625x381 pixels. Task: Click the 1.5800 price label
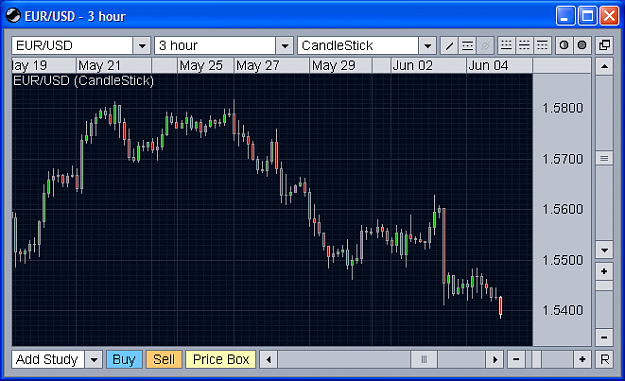point(562,108)
